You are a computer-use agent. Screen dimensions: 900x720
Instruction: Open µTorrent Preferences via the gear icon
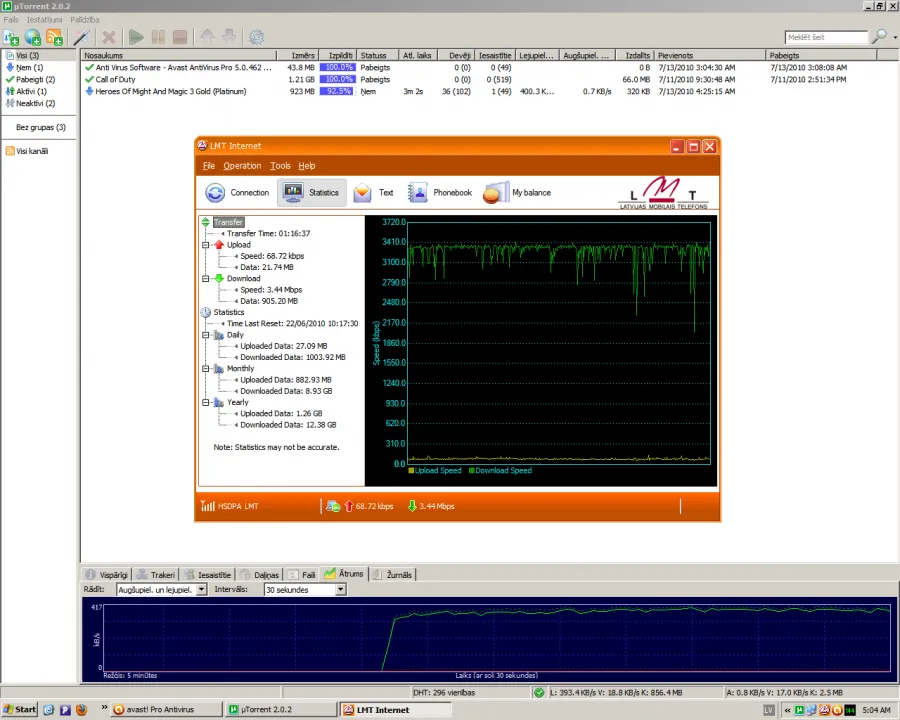(x=257, y=38)
